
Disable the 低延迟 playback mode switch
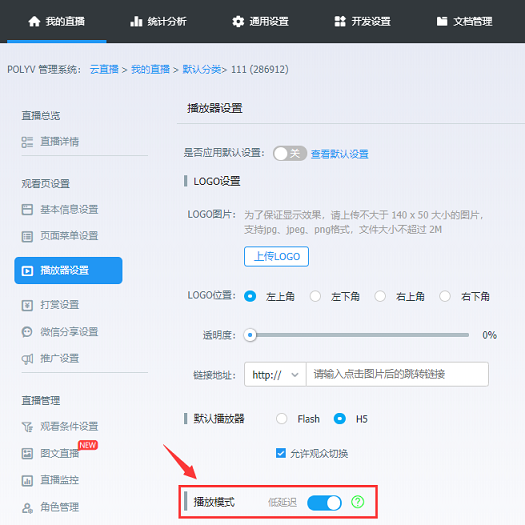[x=324, y=503]
